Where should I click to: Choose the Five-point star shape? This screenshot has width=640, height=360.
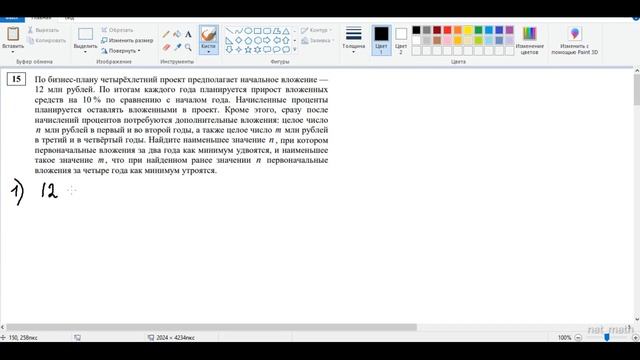[248, 50]
